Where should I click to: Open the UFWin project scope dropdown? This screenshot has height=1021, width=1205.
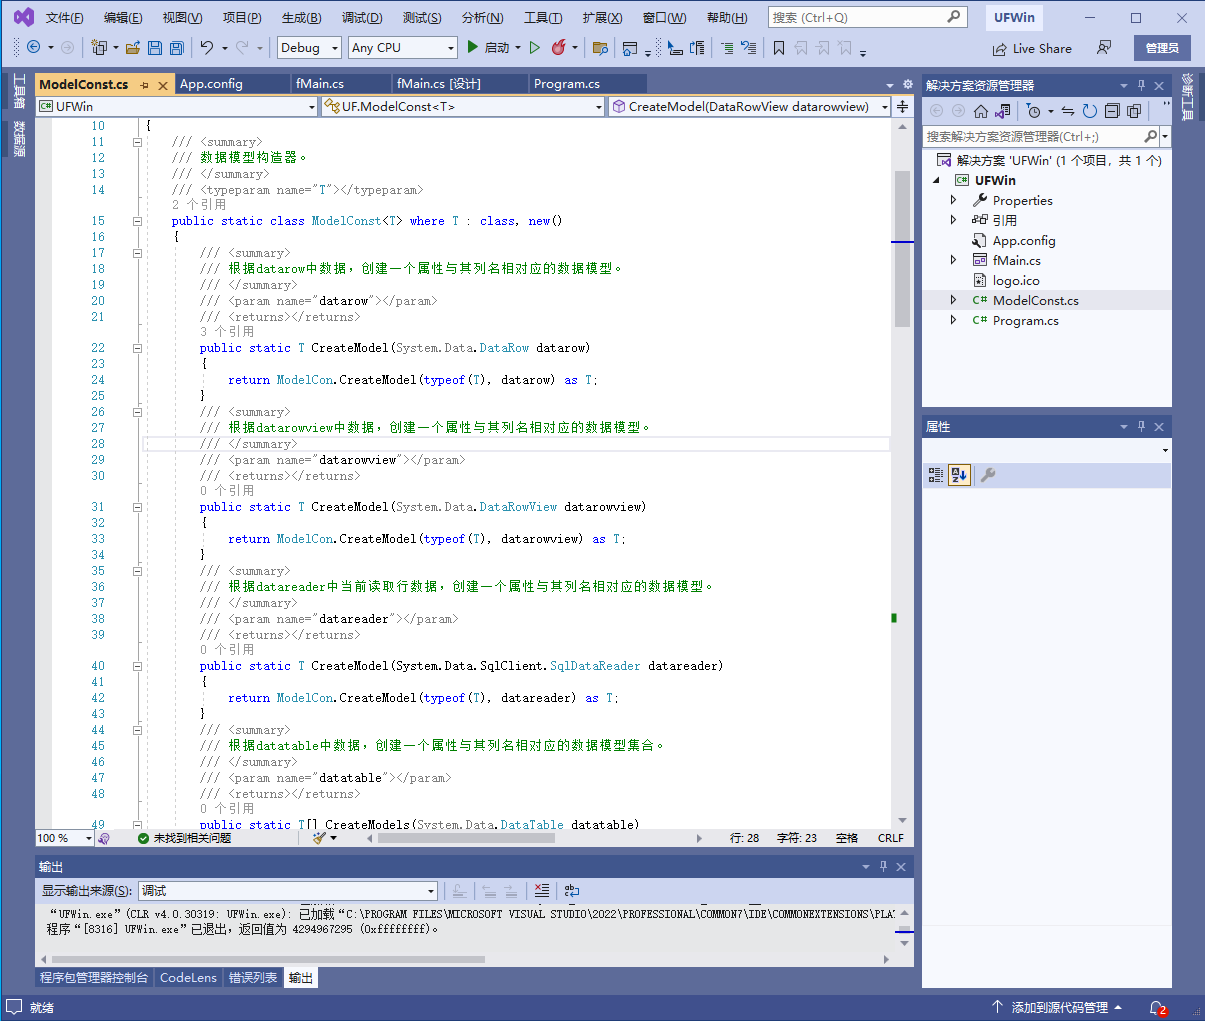click(x=177, y=106)
